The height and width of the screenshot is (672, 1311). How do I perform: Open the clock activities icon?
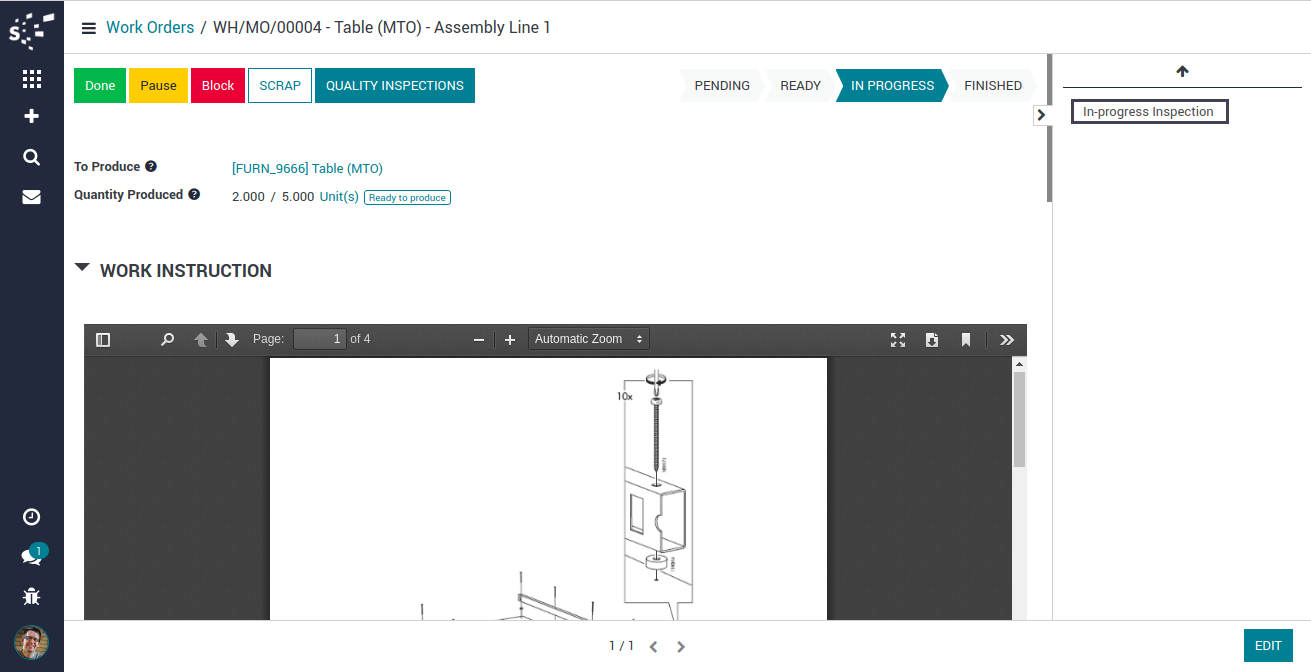click(31, 517)
